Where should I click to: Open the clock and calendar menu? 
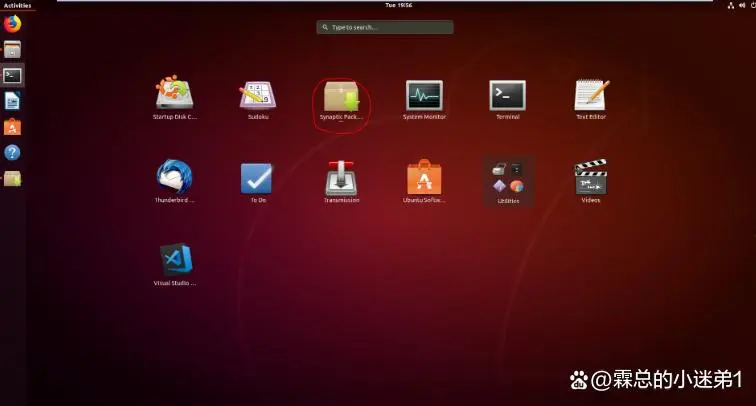pyautogui.click(x=398, y=5)
